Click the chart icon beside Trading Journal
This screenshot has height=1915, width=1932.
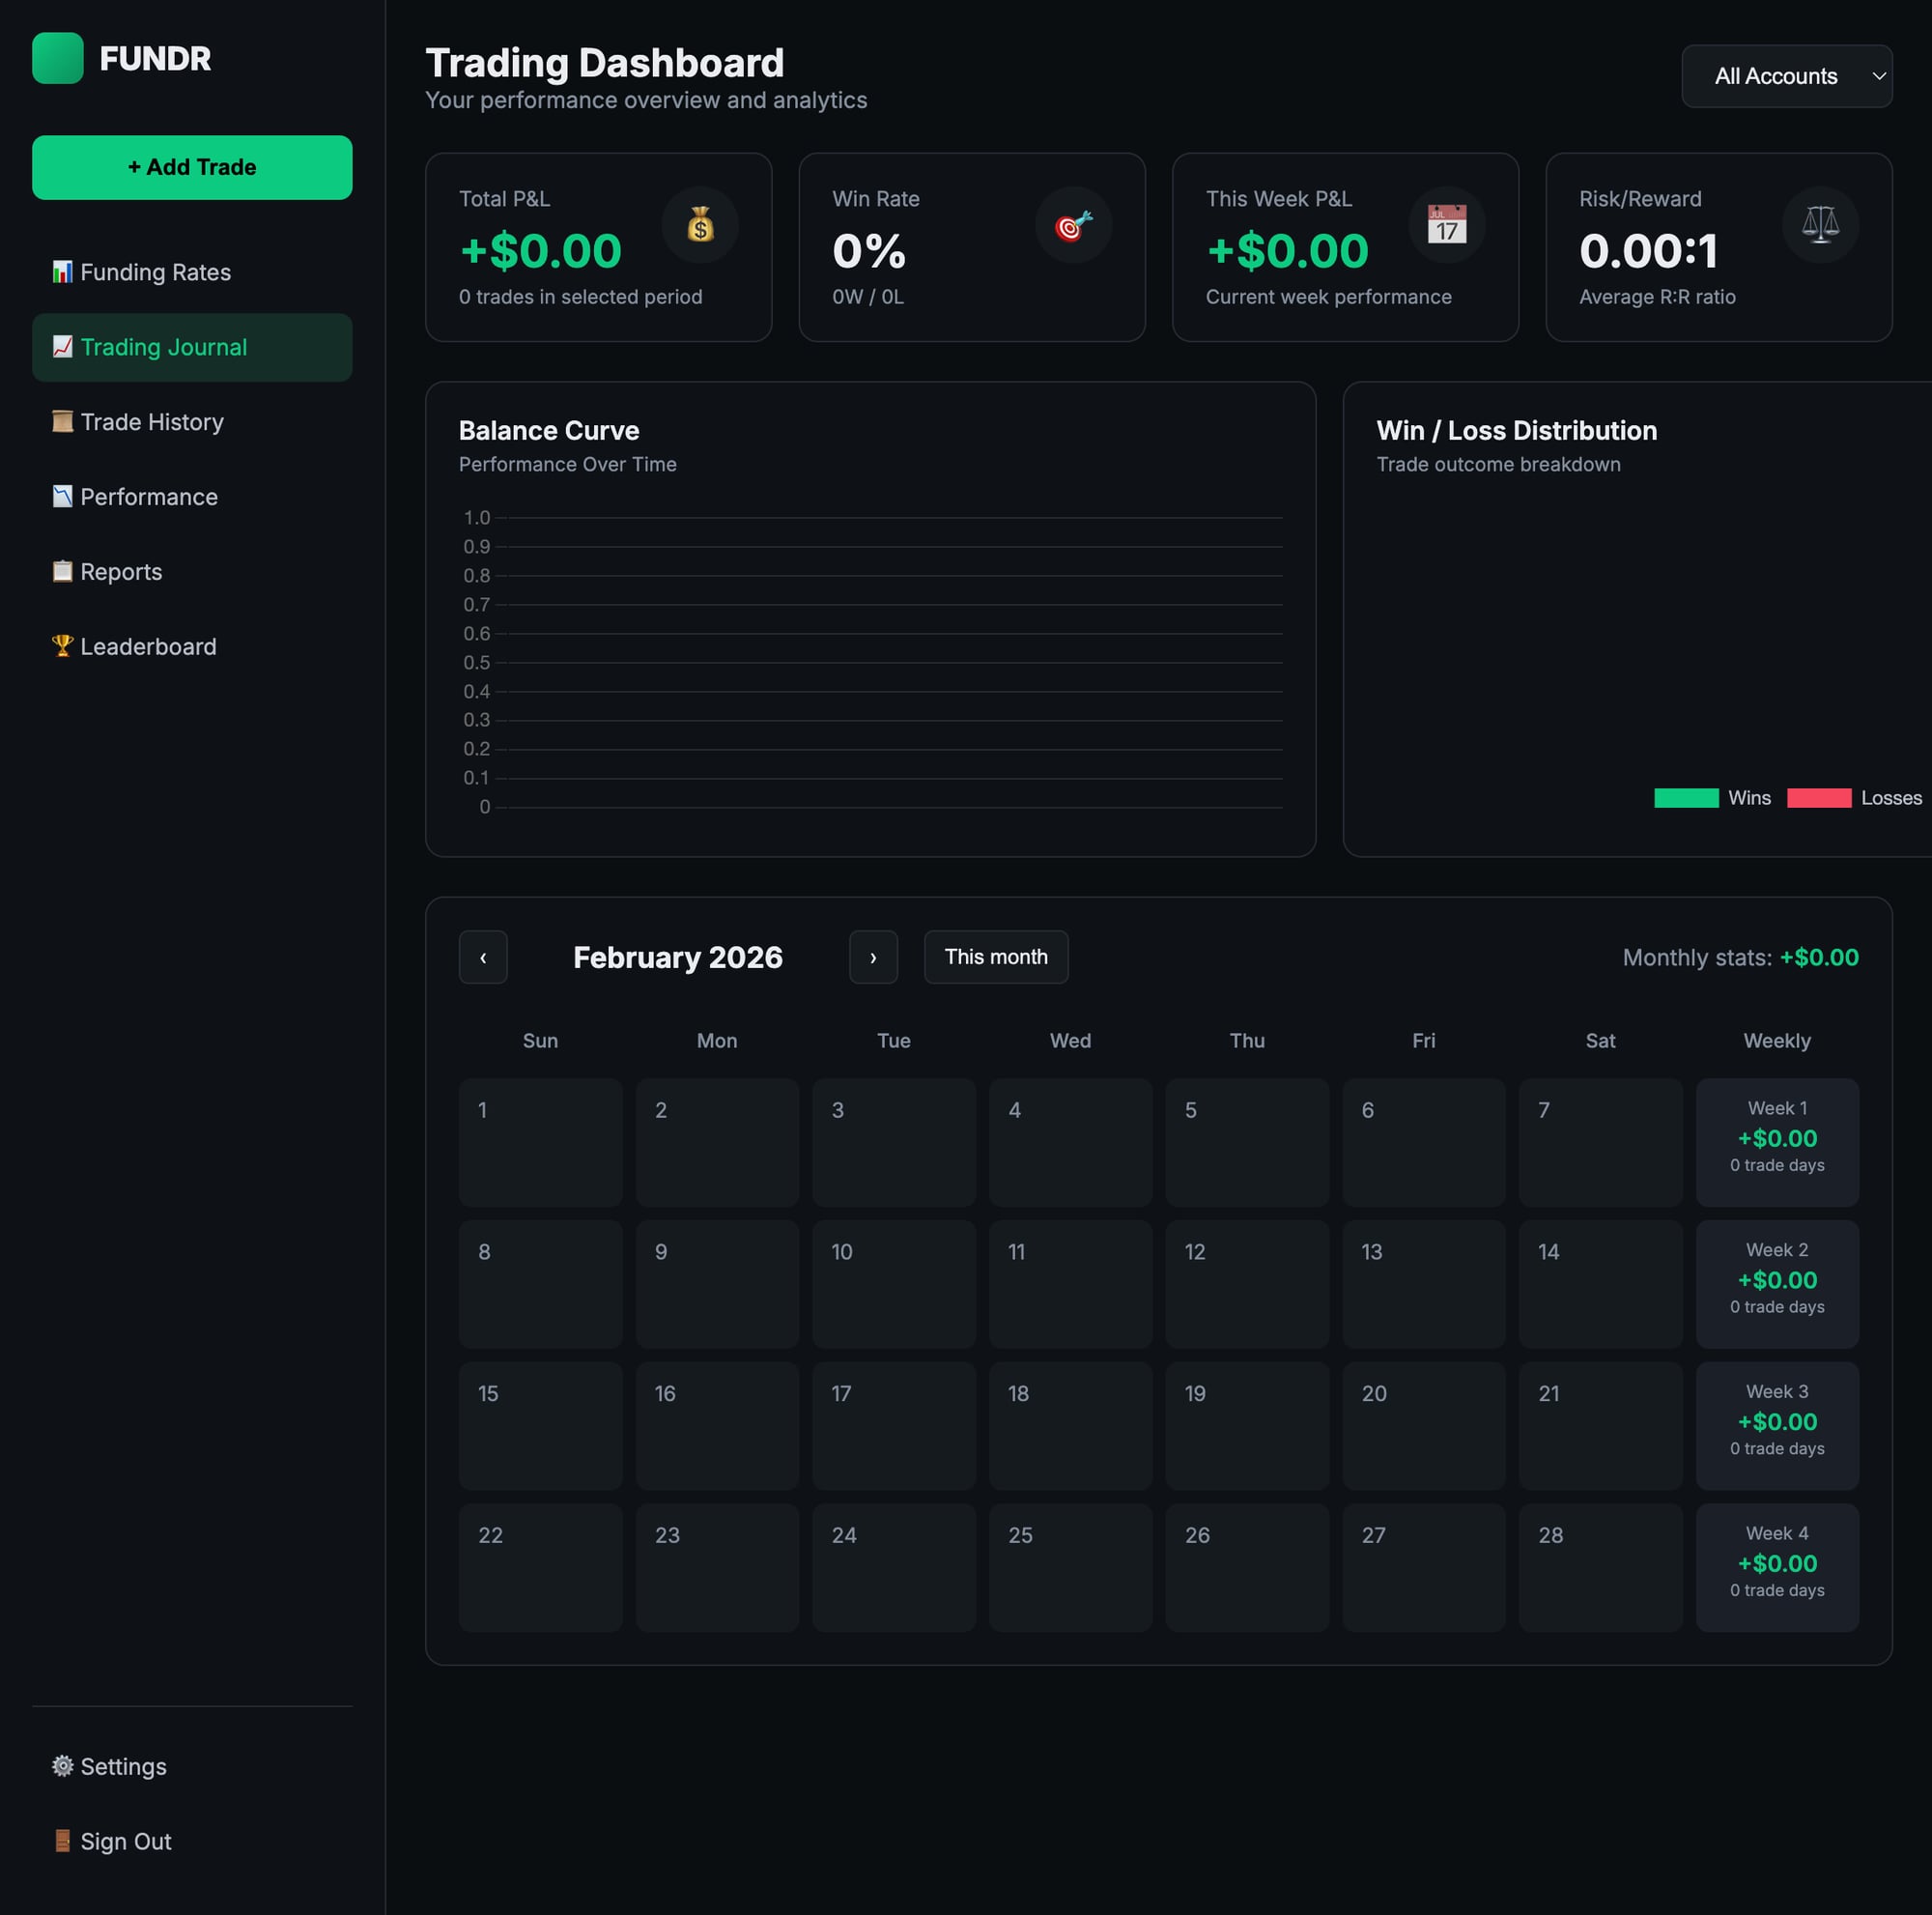click(62, 347)
